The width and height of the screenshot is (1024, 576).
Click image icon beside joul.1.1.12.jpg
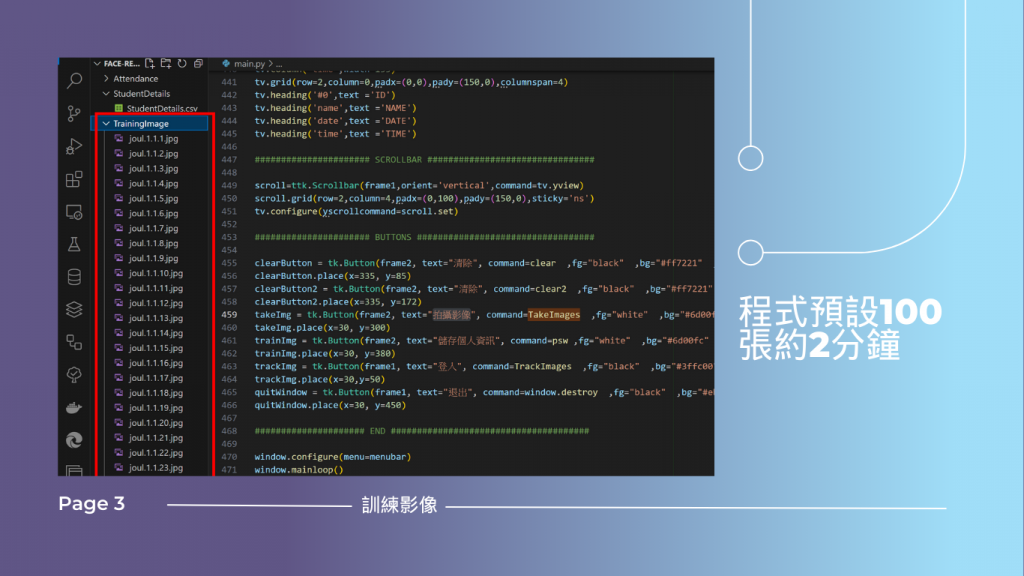pos(119,303)
